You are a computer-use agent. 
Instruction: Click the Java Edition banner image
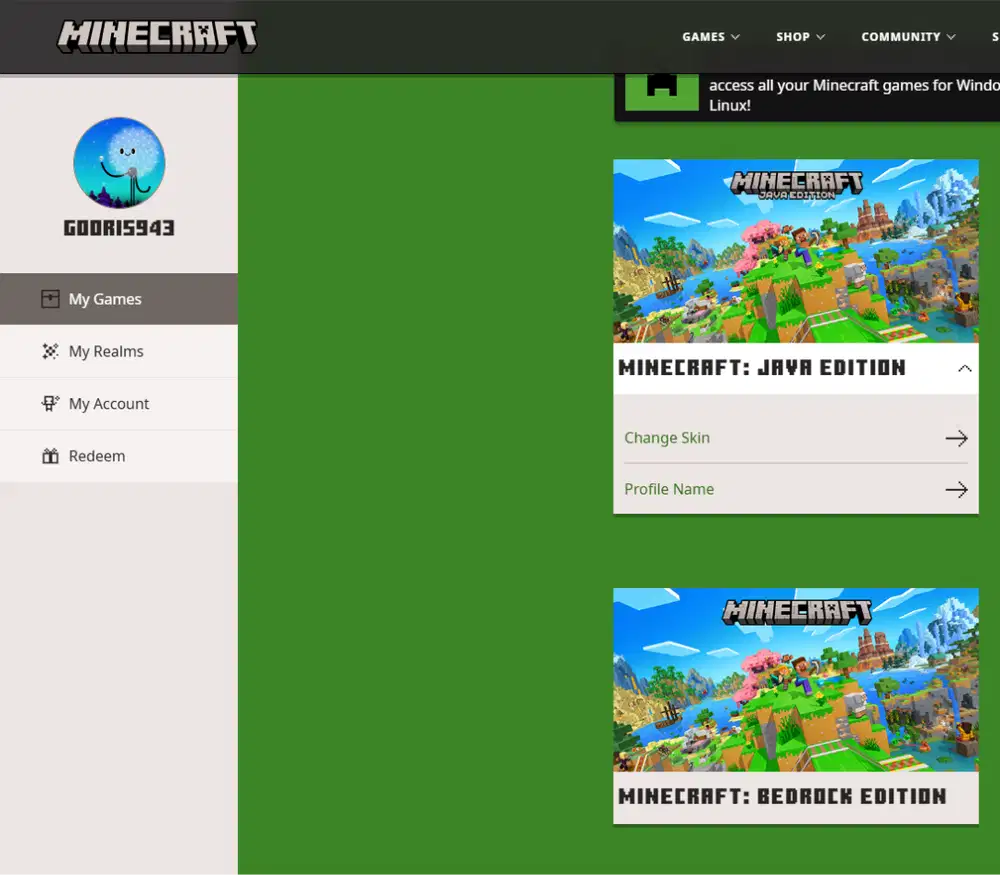[795, 251]
